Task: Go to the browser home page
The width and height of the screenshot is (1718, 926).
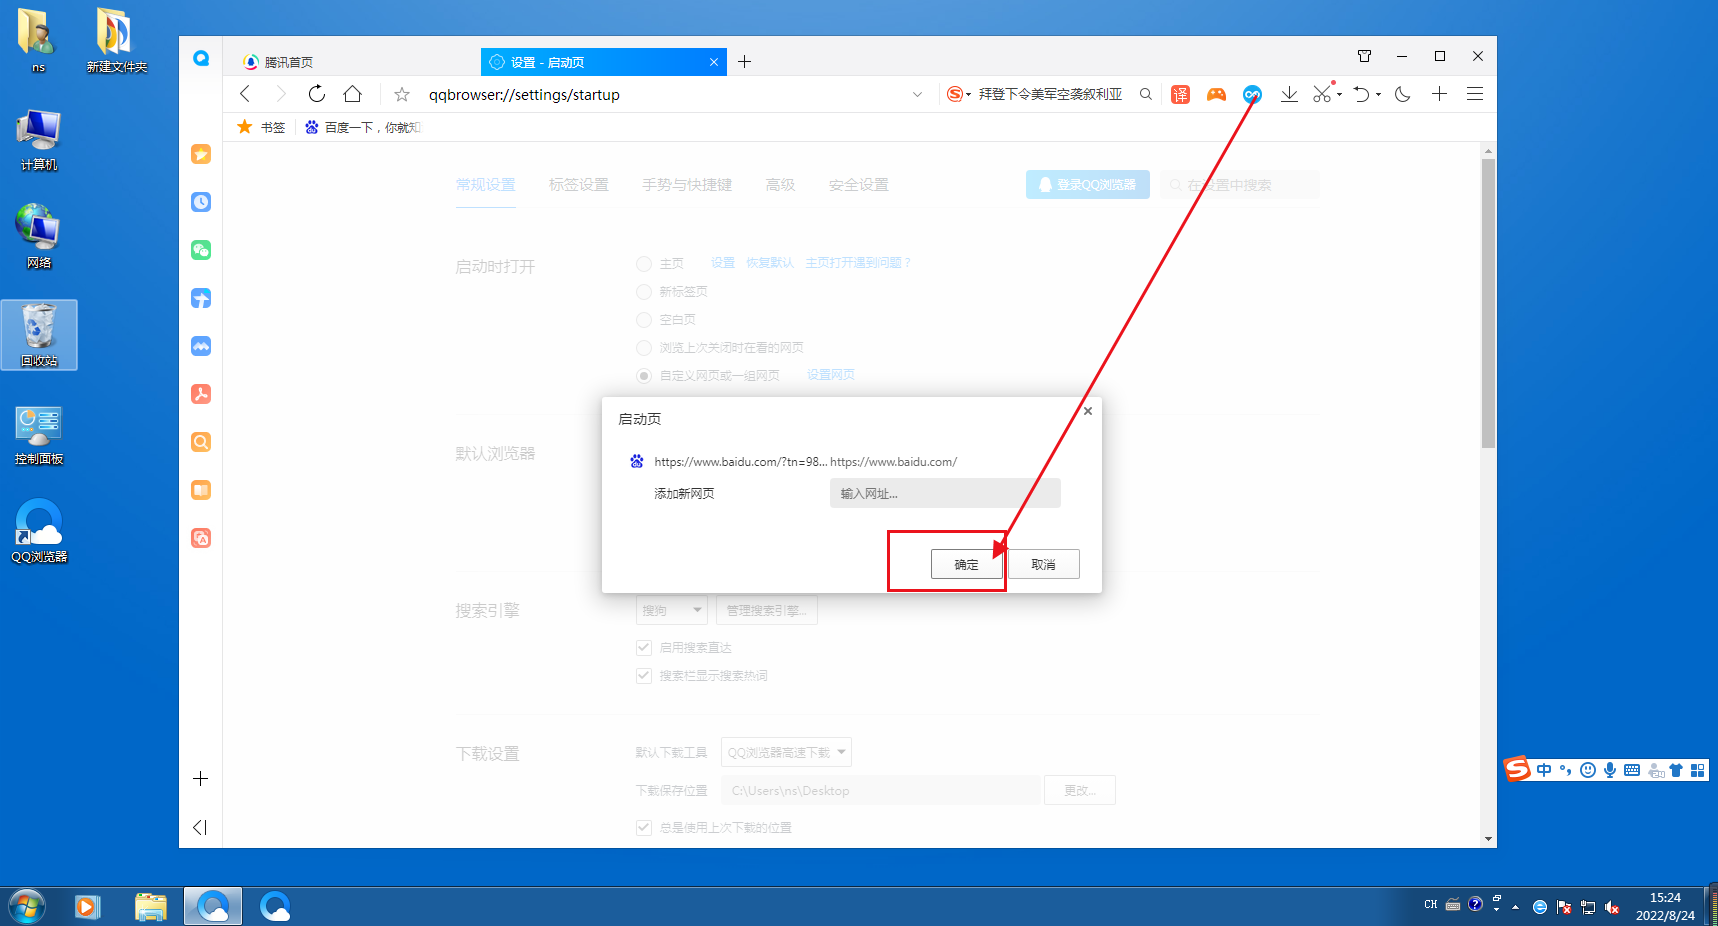Action: (353, 94)
